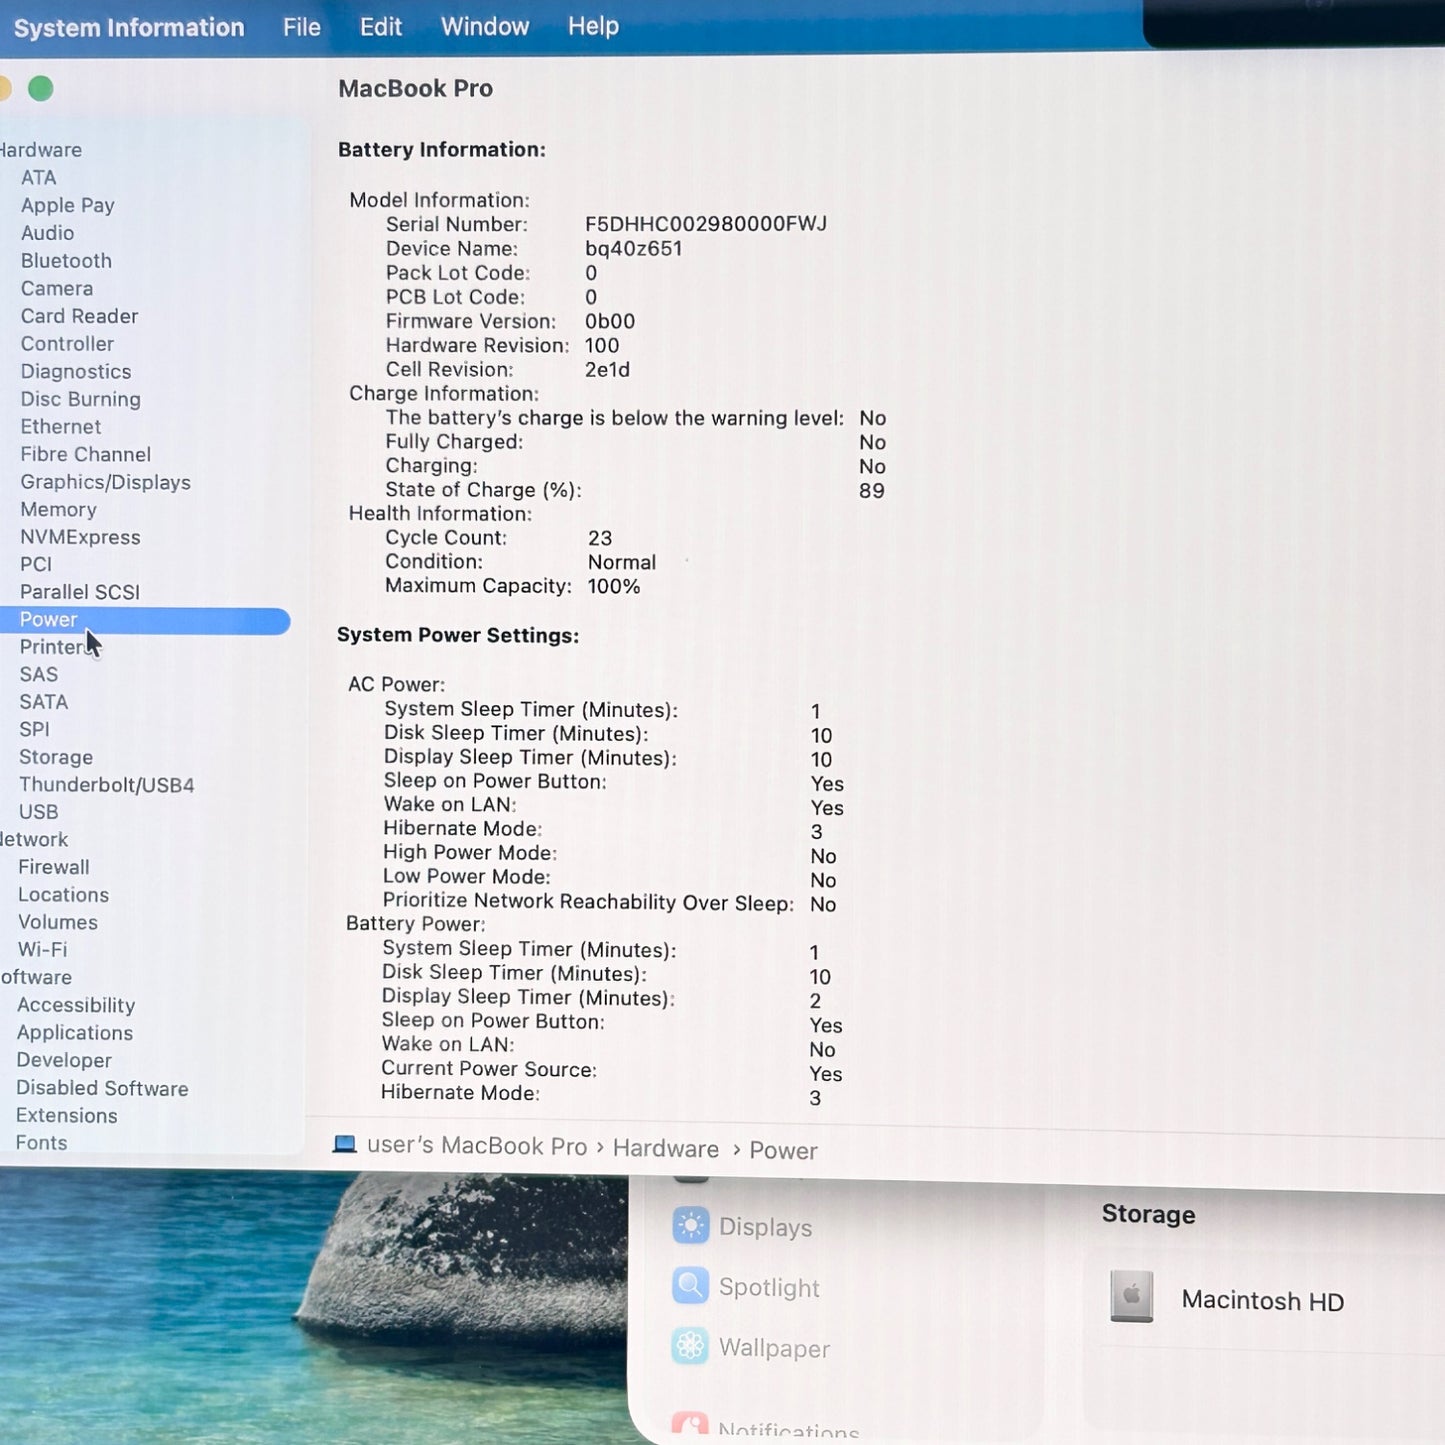This screenshot has height=1445, width=1445.
Task: Select Parallel SCSI in the sidebar
Action: (80, 592)
